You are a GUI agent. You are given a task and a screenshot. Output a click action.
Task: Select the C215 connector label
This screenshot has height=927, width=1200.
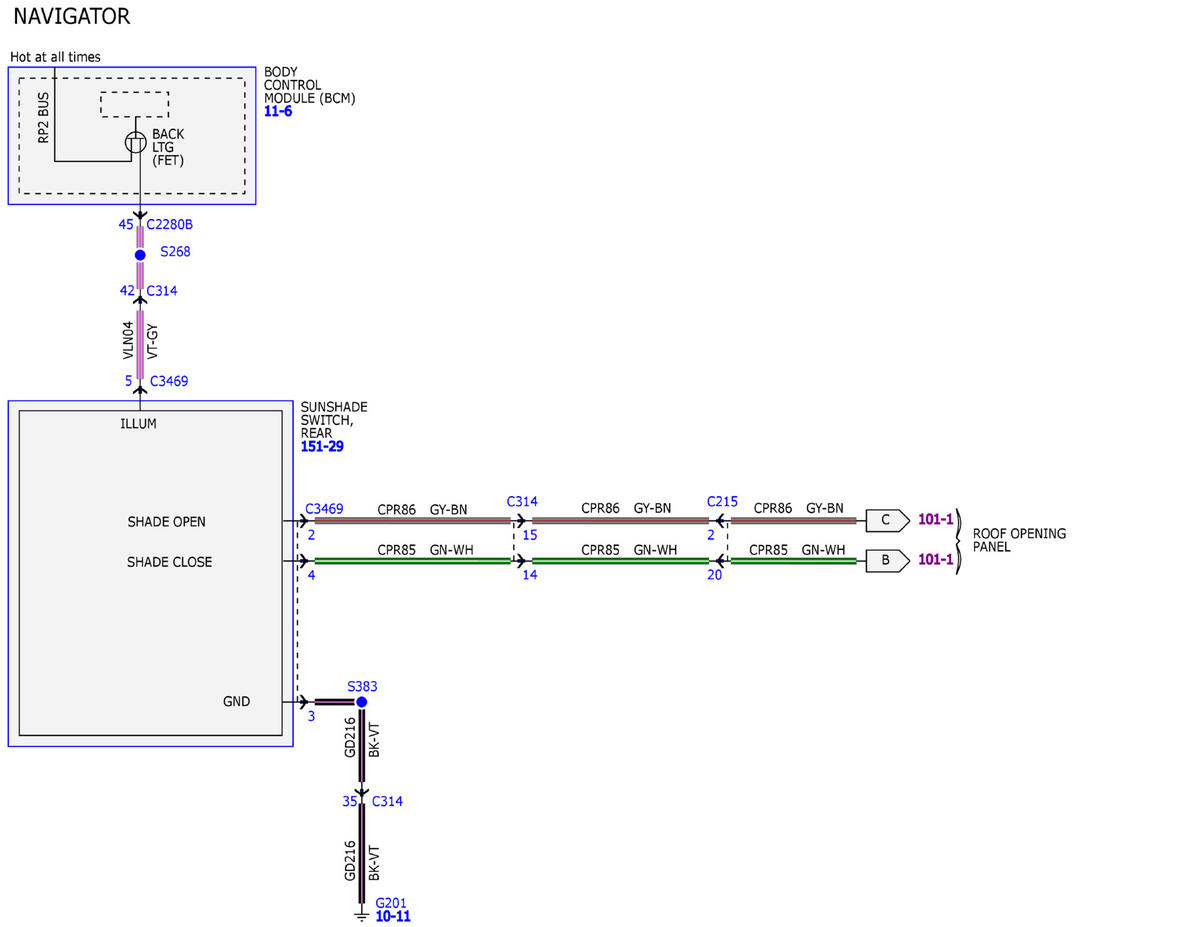pos(722,501)
